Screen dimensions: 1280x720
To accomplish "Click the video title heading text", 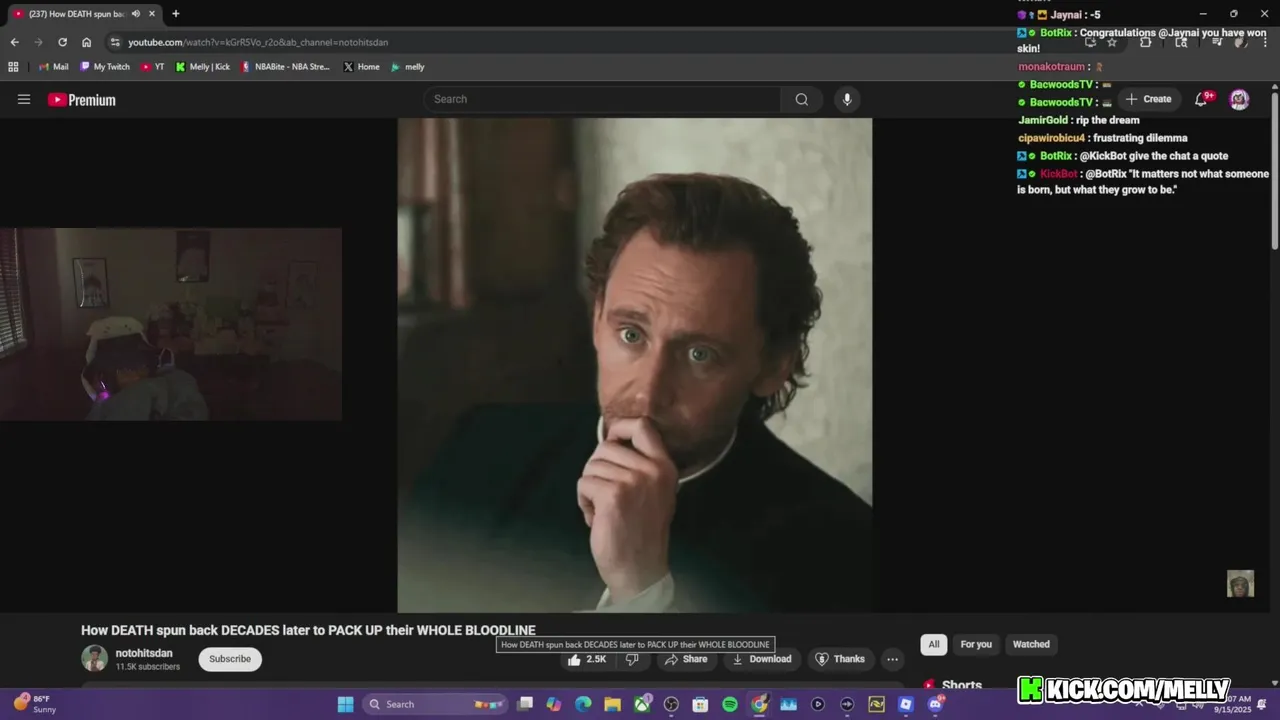I will coord(308,630).
